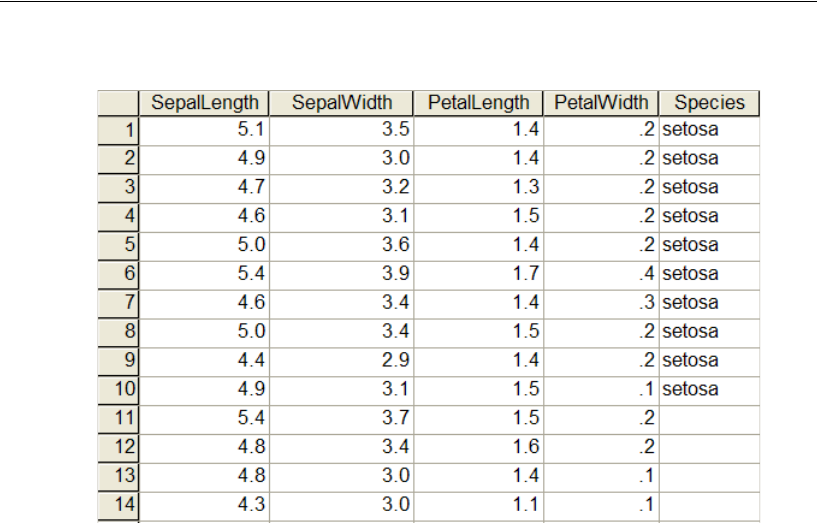The height and width of the screenshot is (523, 817).
Task: Select row number 1 header
Action: tap(119, 130)
